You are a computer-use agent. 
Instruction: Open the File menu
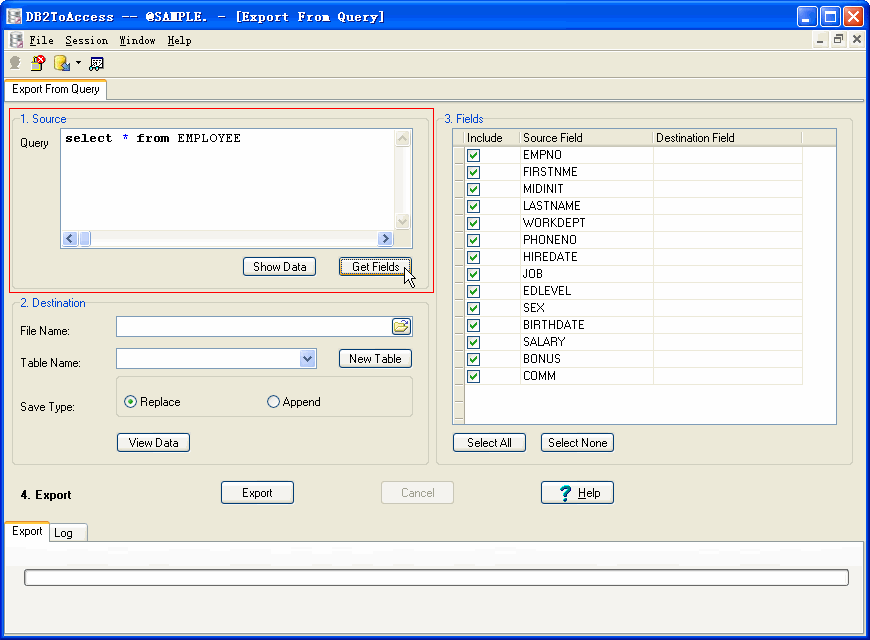click(42, 41)
